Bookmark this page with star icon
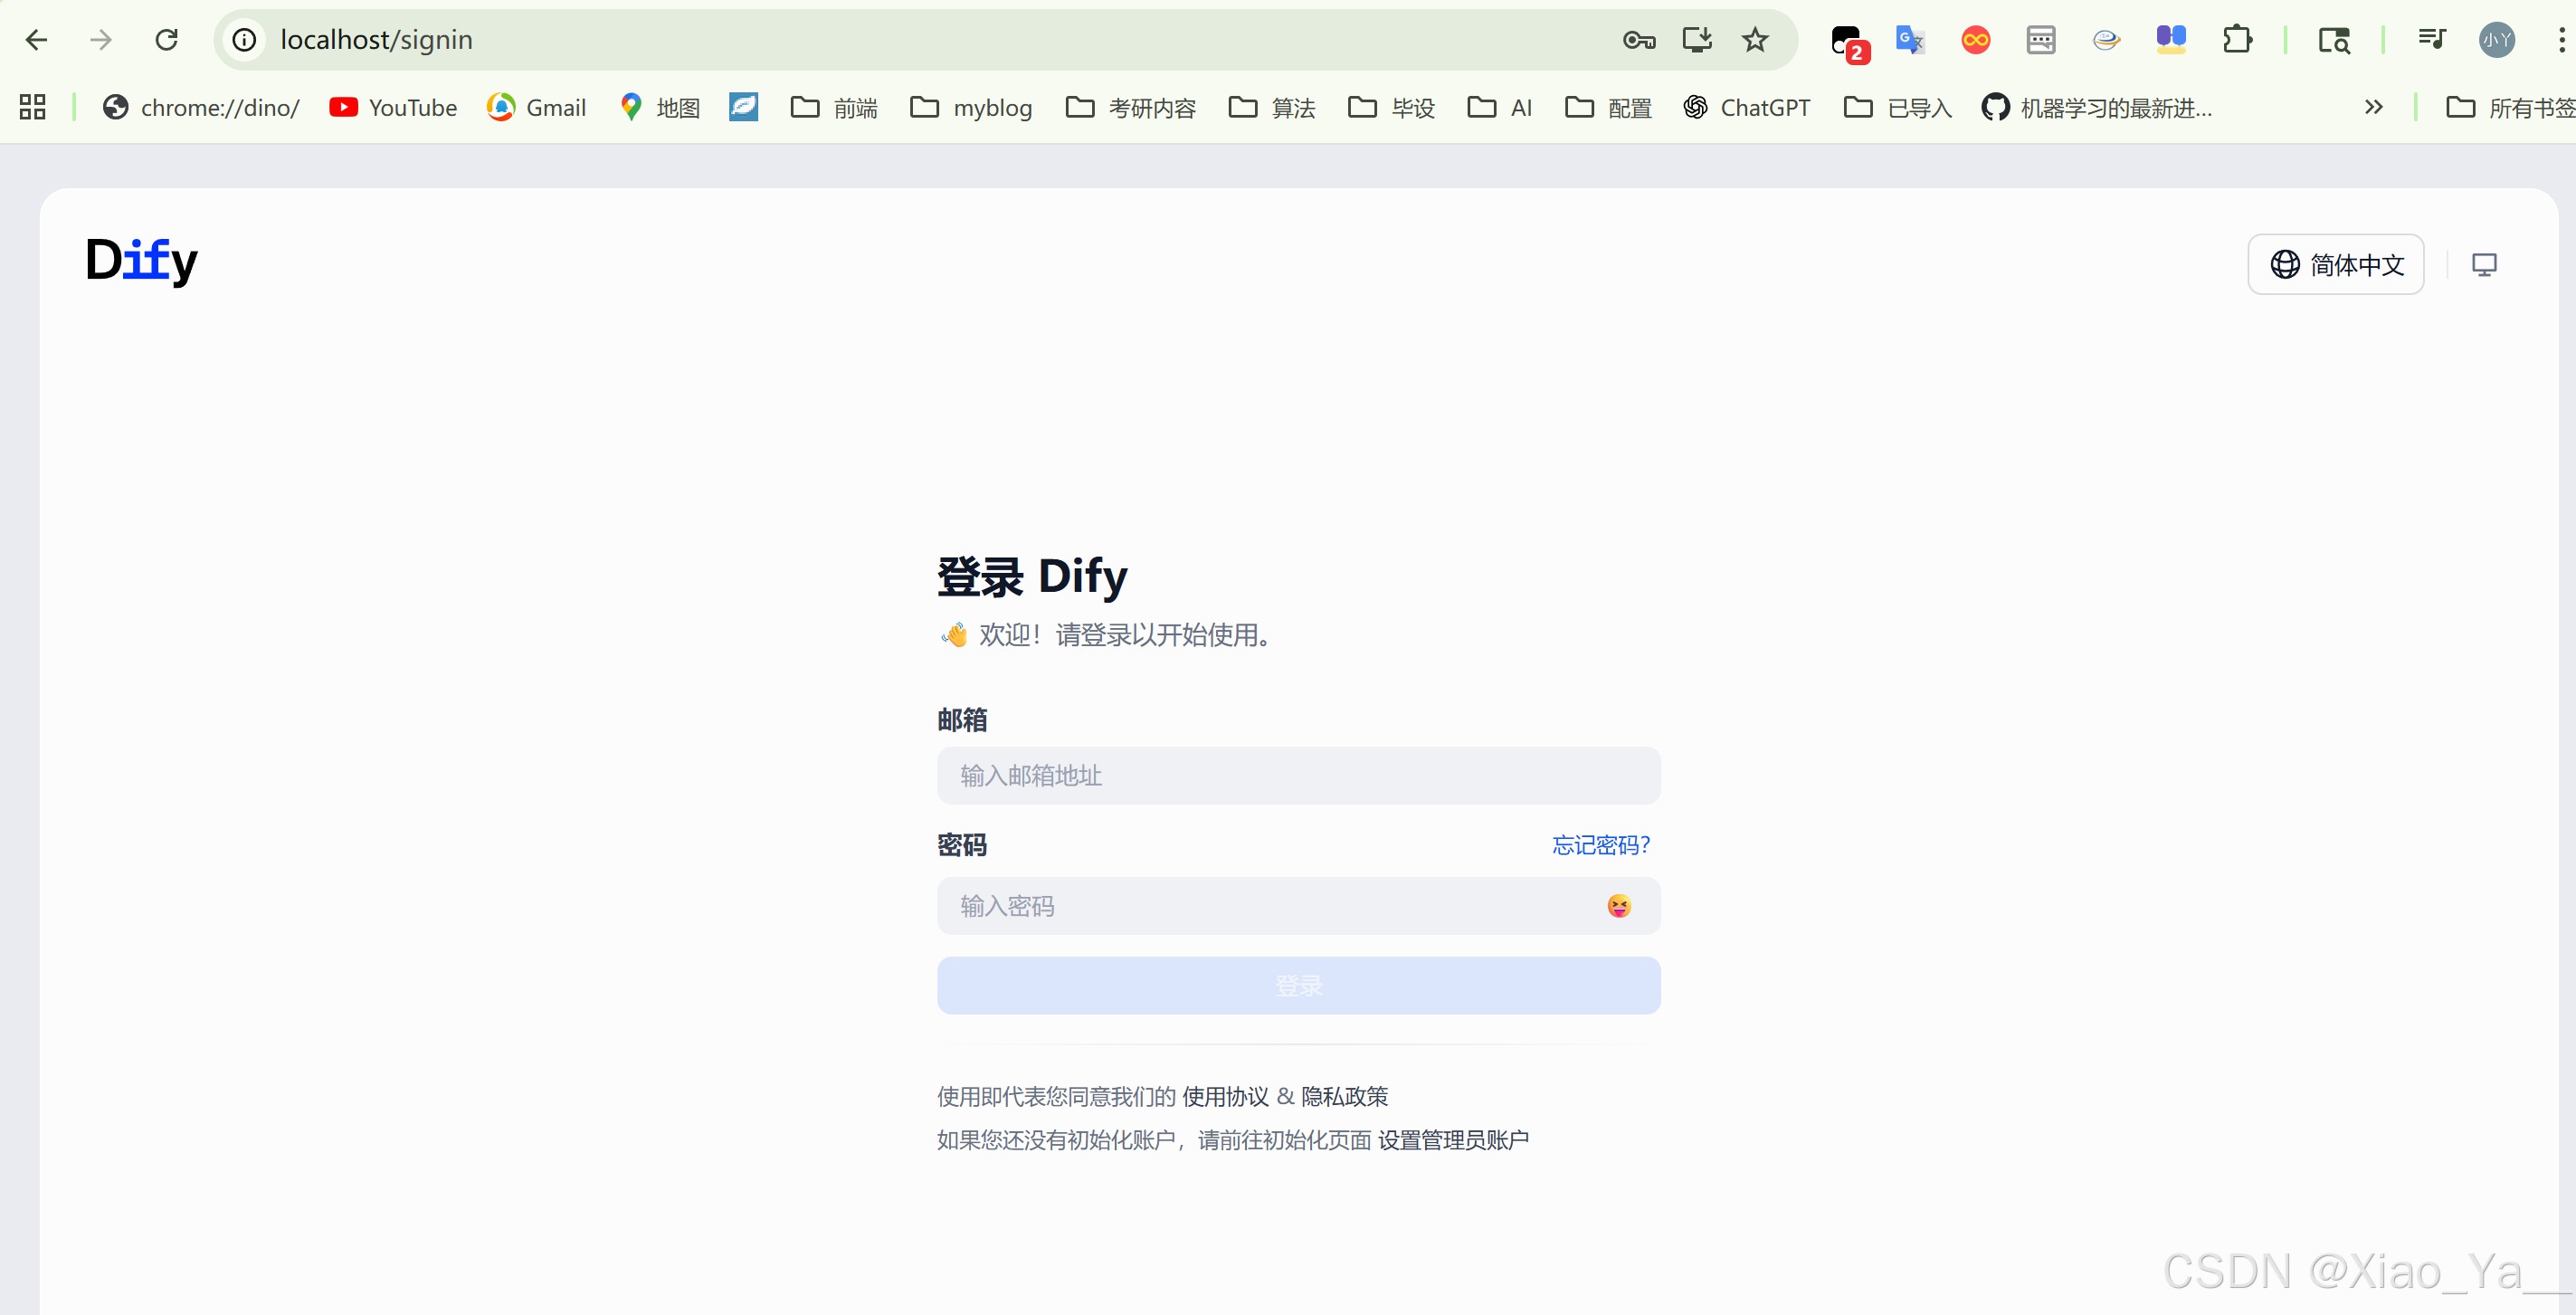The height and width of the screenshot is (1315, 2576). click(1755, 40)
